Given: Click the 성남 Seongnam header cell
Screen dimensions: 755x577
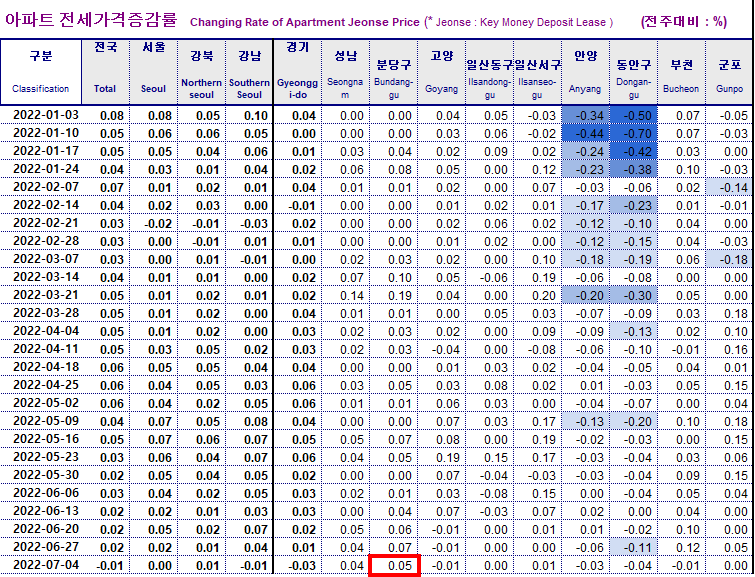Looking at the screenshot, I should pyautogui.click(x=345, y=72).
